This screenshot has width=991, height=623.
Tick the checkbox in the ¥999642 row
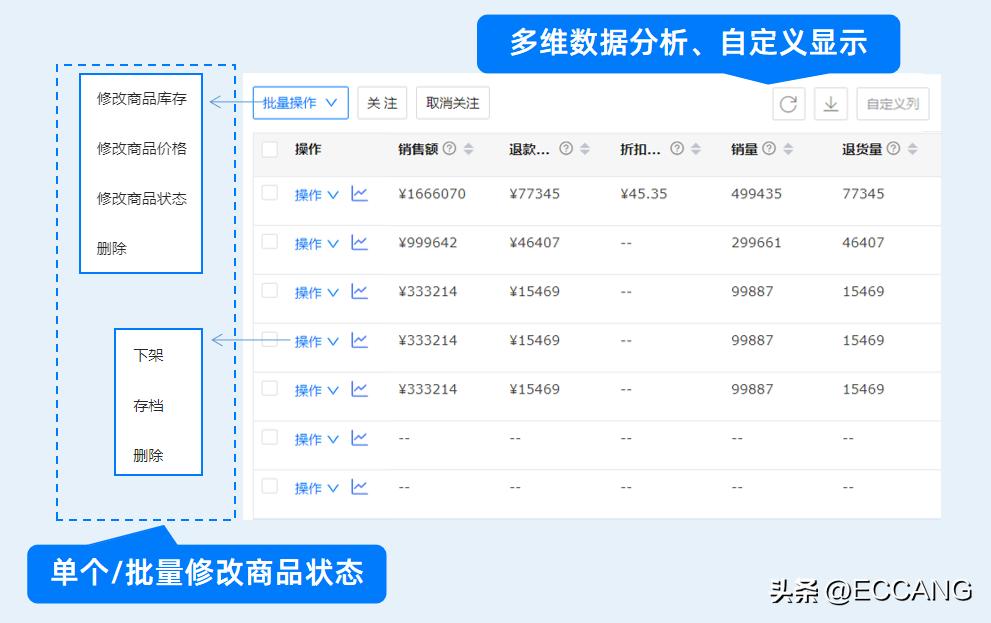[x=270, y=241]
